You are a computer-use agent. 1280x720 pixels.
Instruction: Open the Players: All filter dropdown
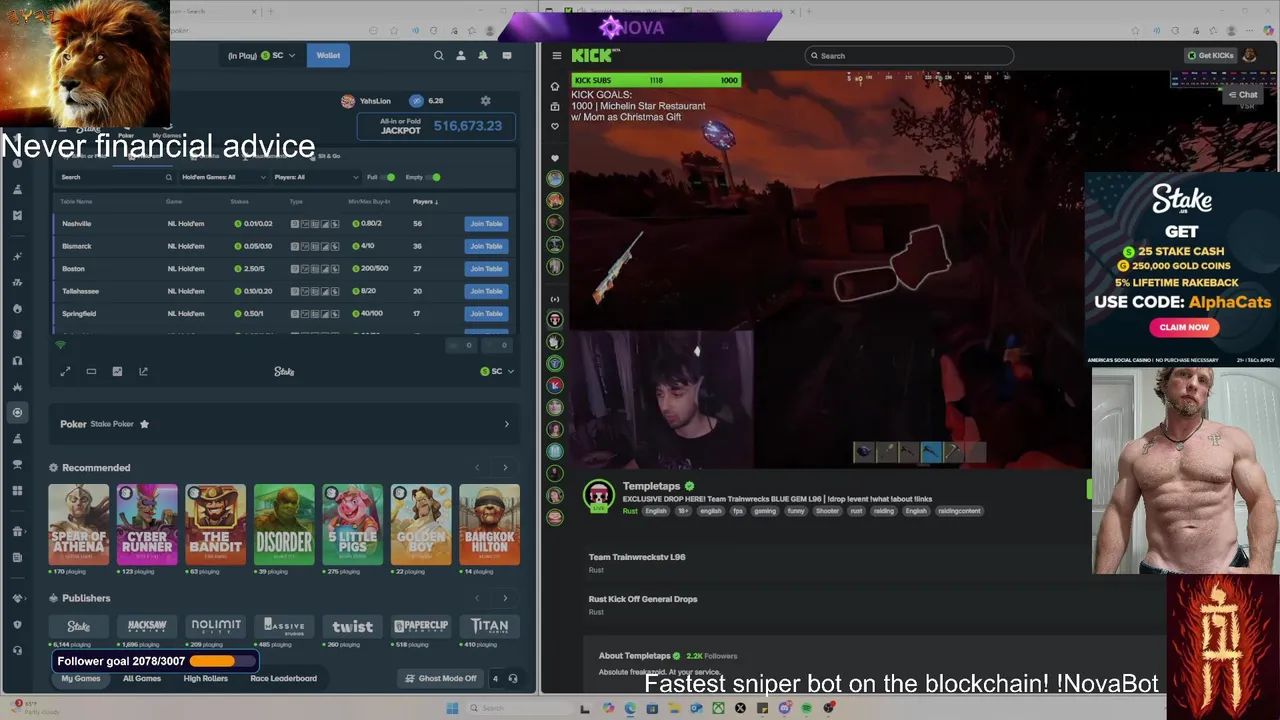pyautogui.click(x=315, y=178)
